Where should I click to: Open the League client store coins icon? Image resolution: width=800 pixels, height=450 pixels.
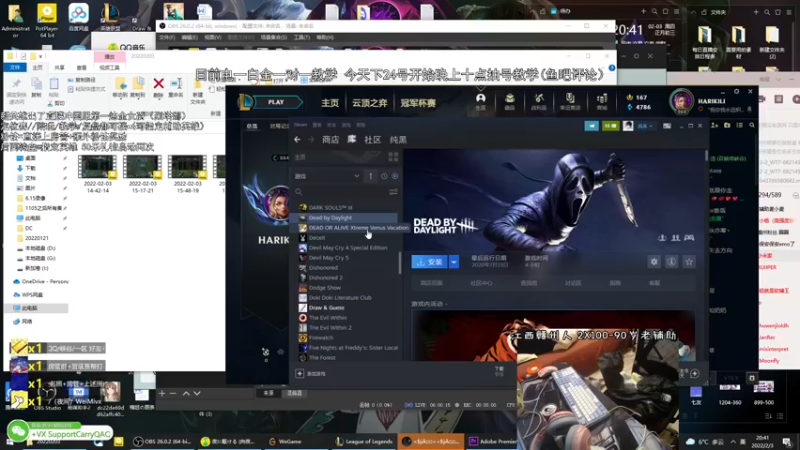pyautogui.click(x=602, y=101)
